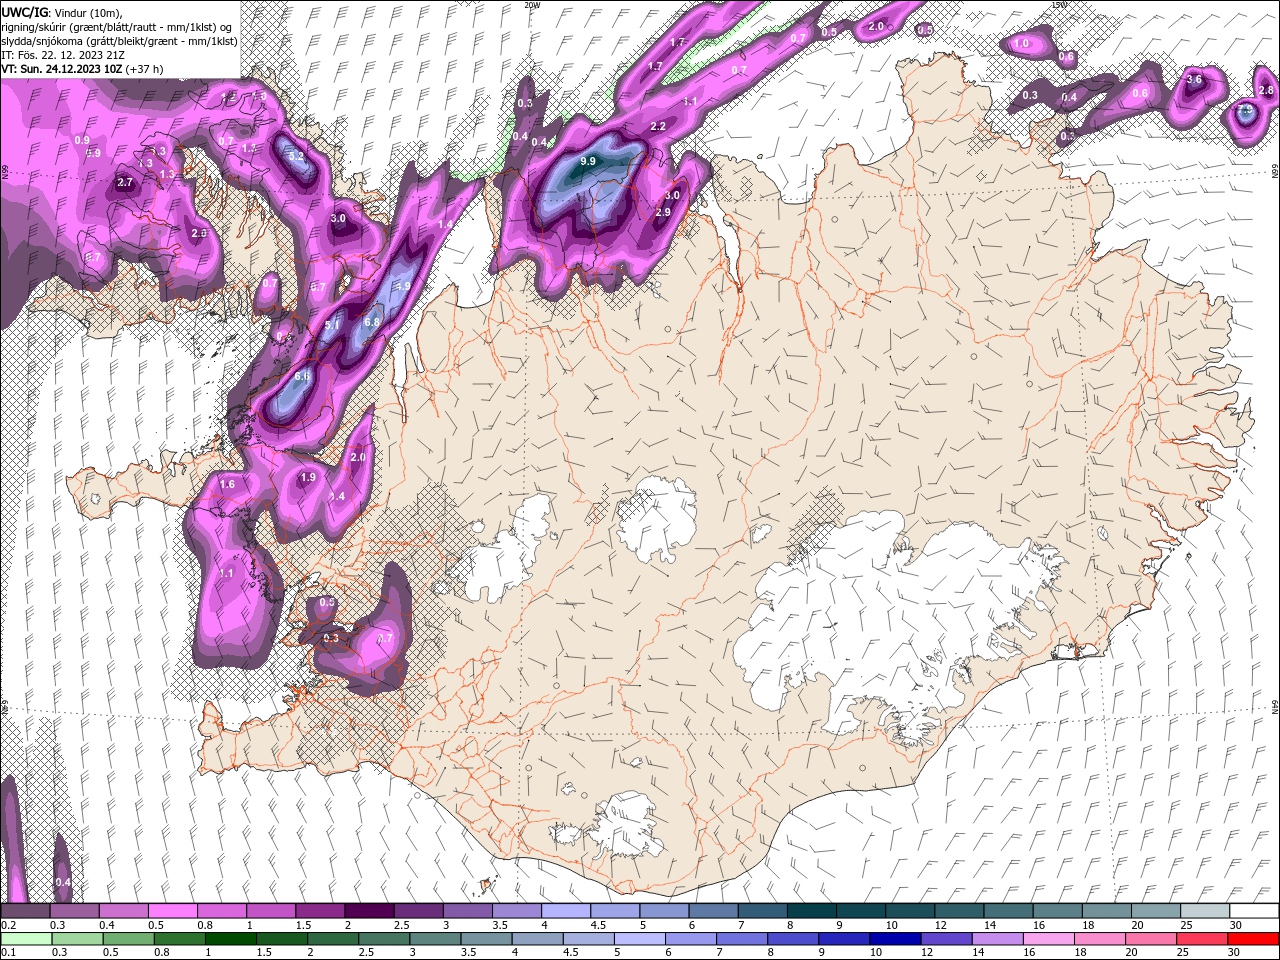
Task: Click the 15W longitude label
Action: tap(1059, 5)
